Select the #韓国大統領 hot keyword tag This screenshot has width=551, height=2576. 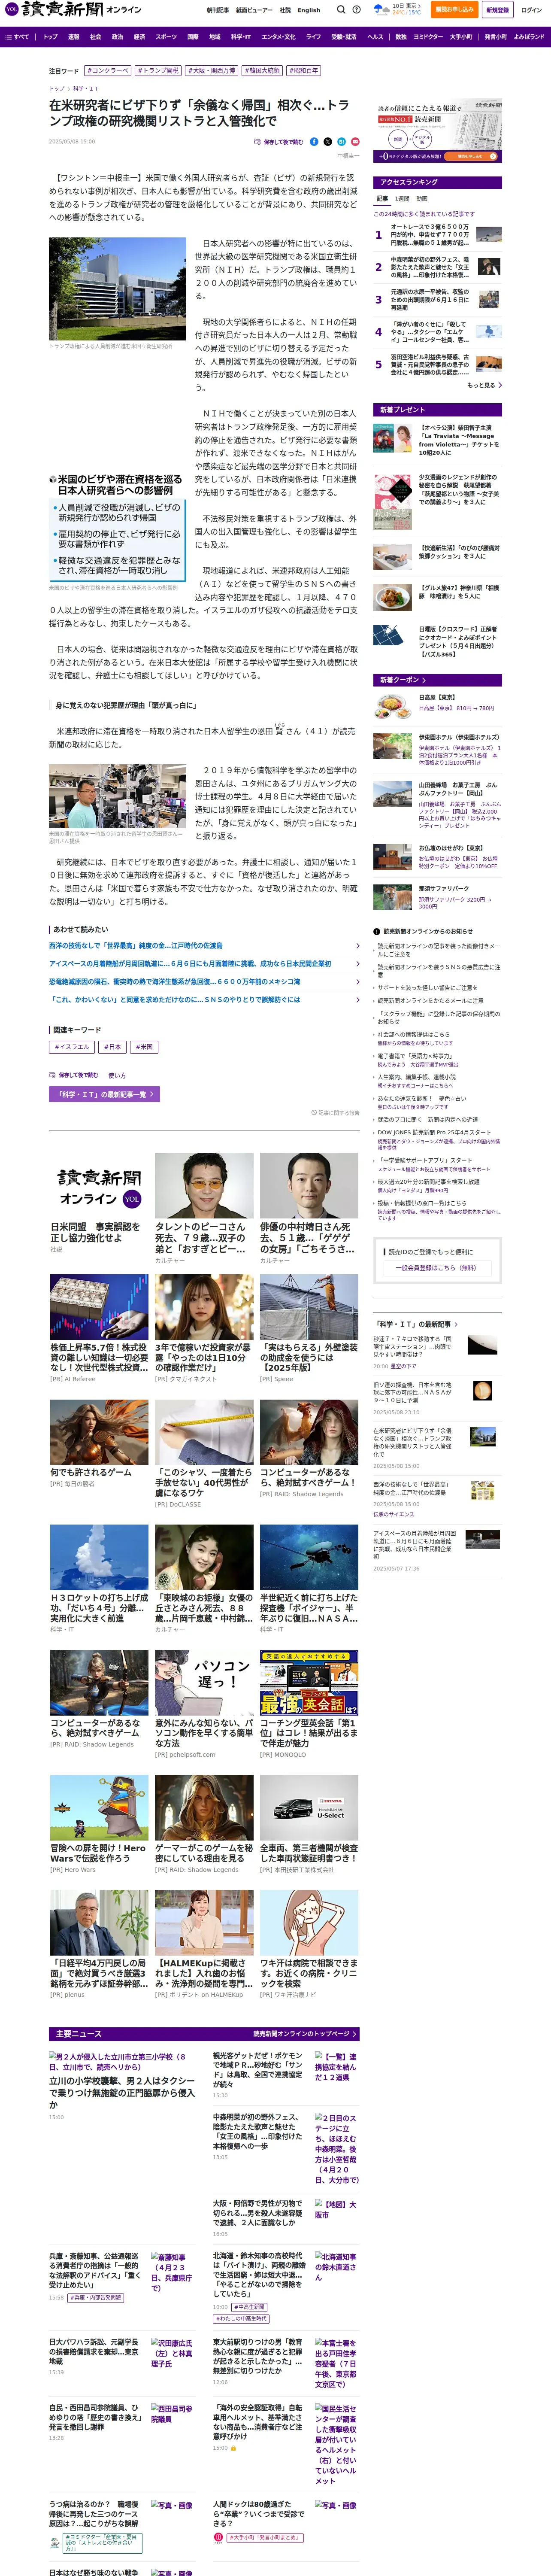[263, 71]
